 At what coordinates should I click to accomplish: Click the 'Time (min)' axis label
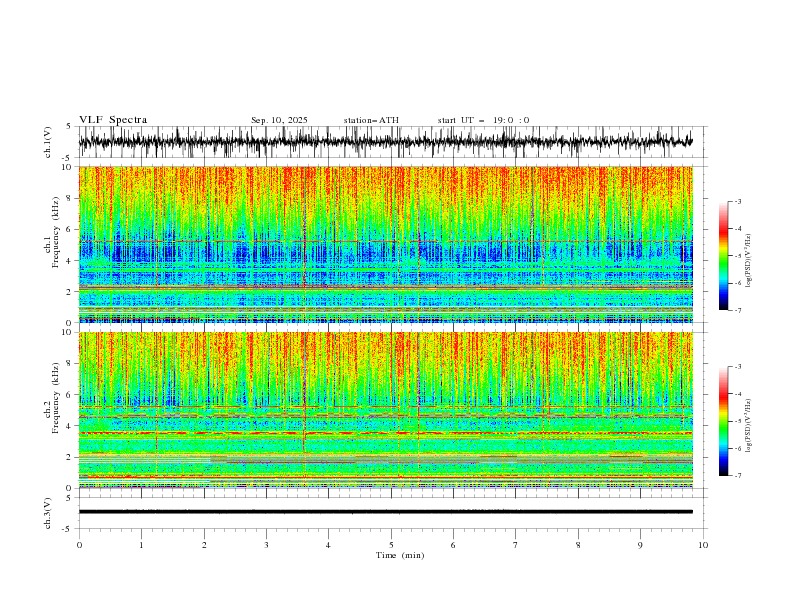(x=400, y=555)
